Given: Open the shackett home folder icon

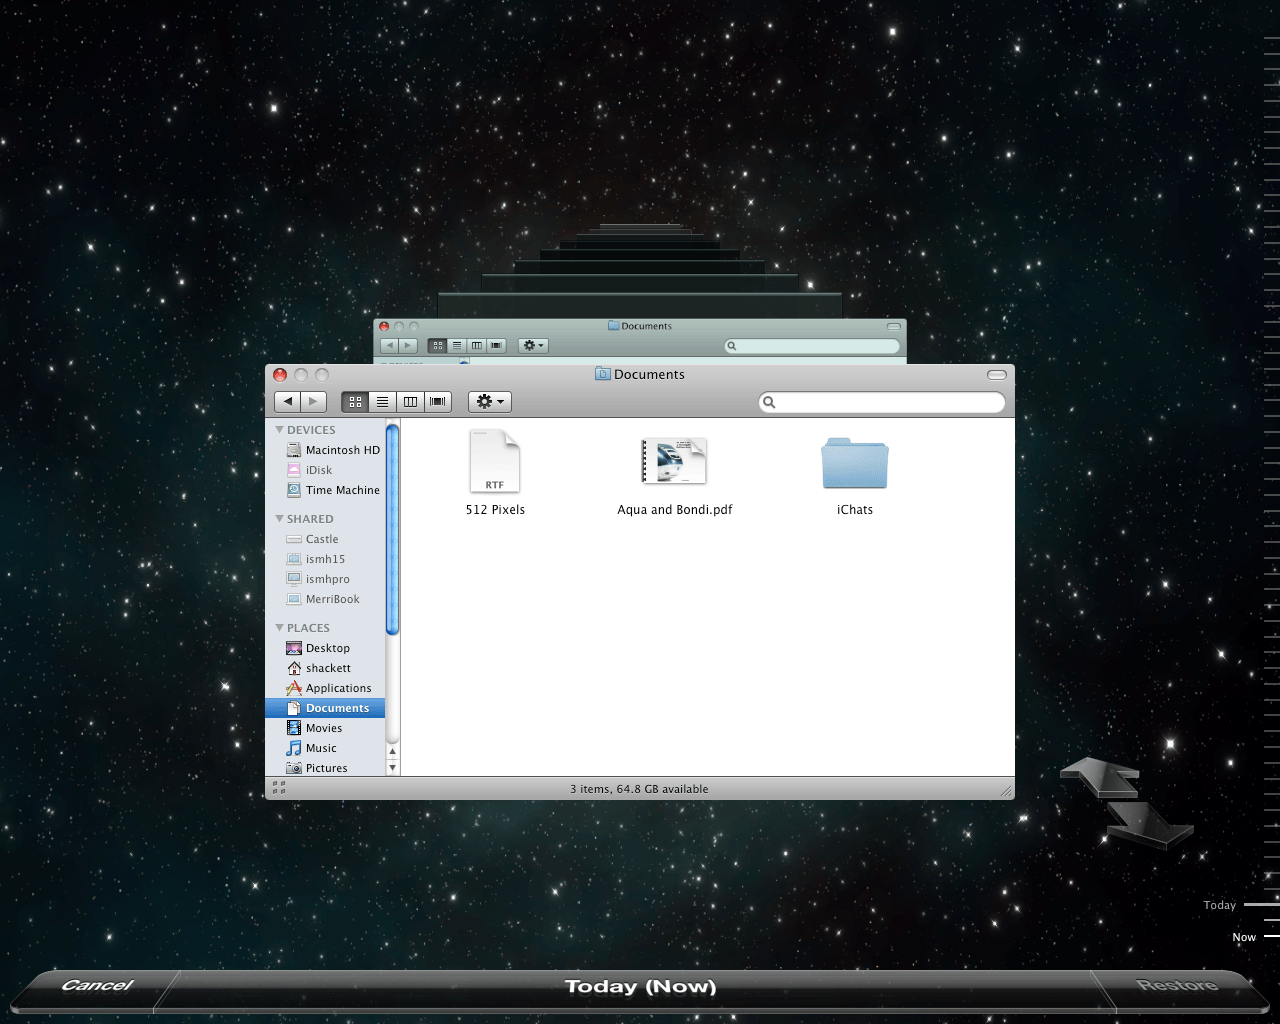Looking at the screenshot, I should click(294, 668).
